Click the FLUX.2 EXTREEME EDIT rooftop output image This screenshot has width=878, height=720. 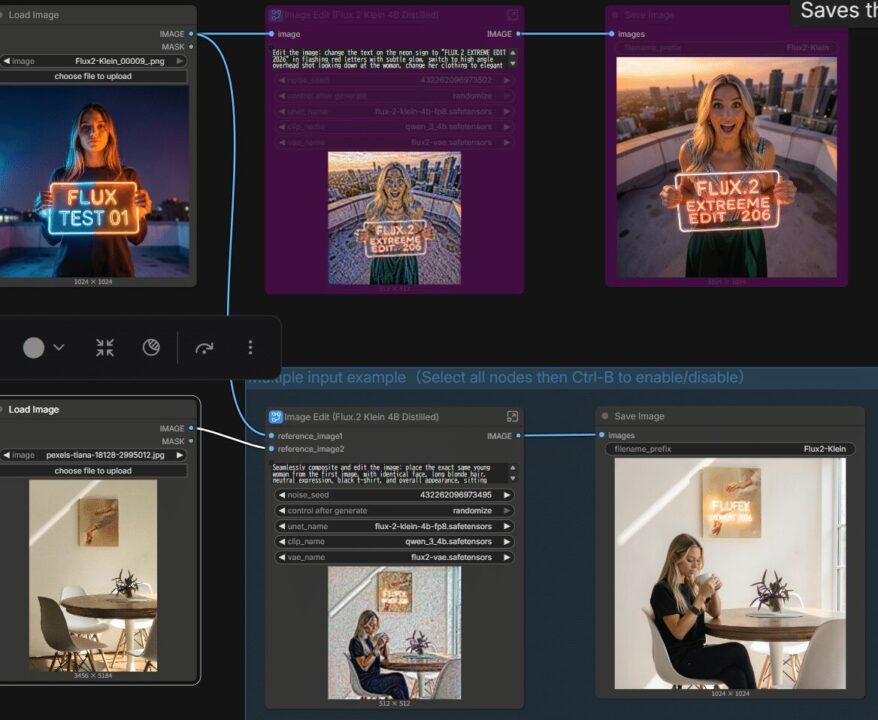[727, 167]
